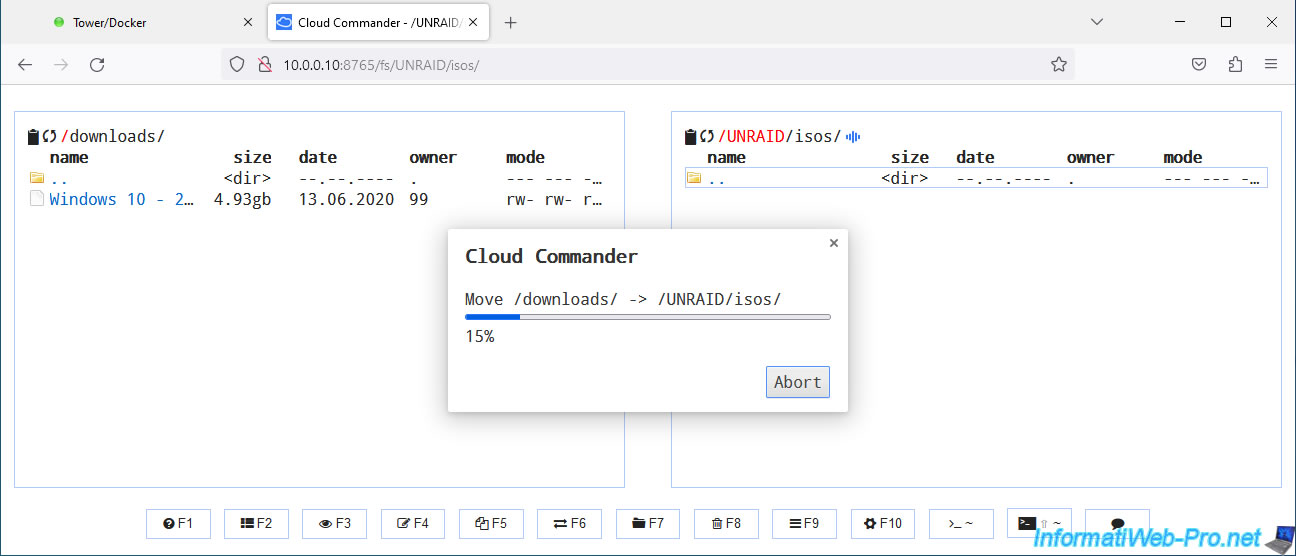
Task: Open F10 settings gear button
Action: (x=883, y=523)
